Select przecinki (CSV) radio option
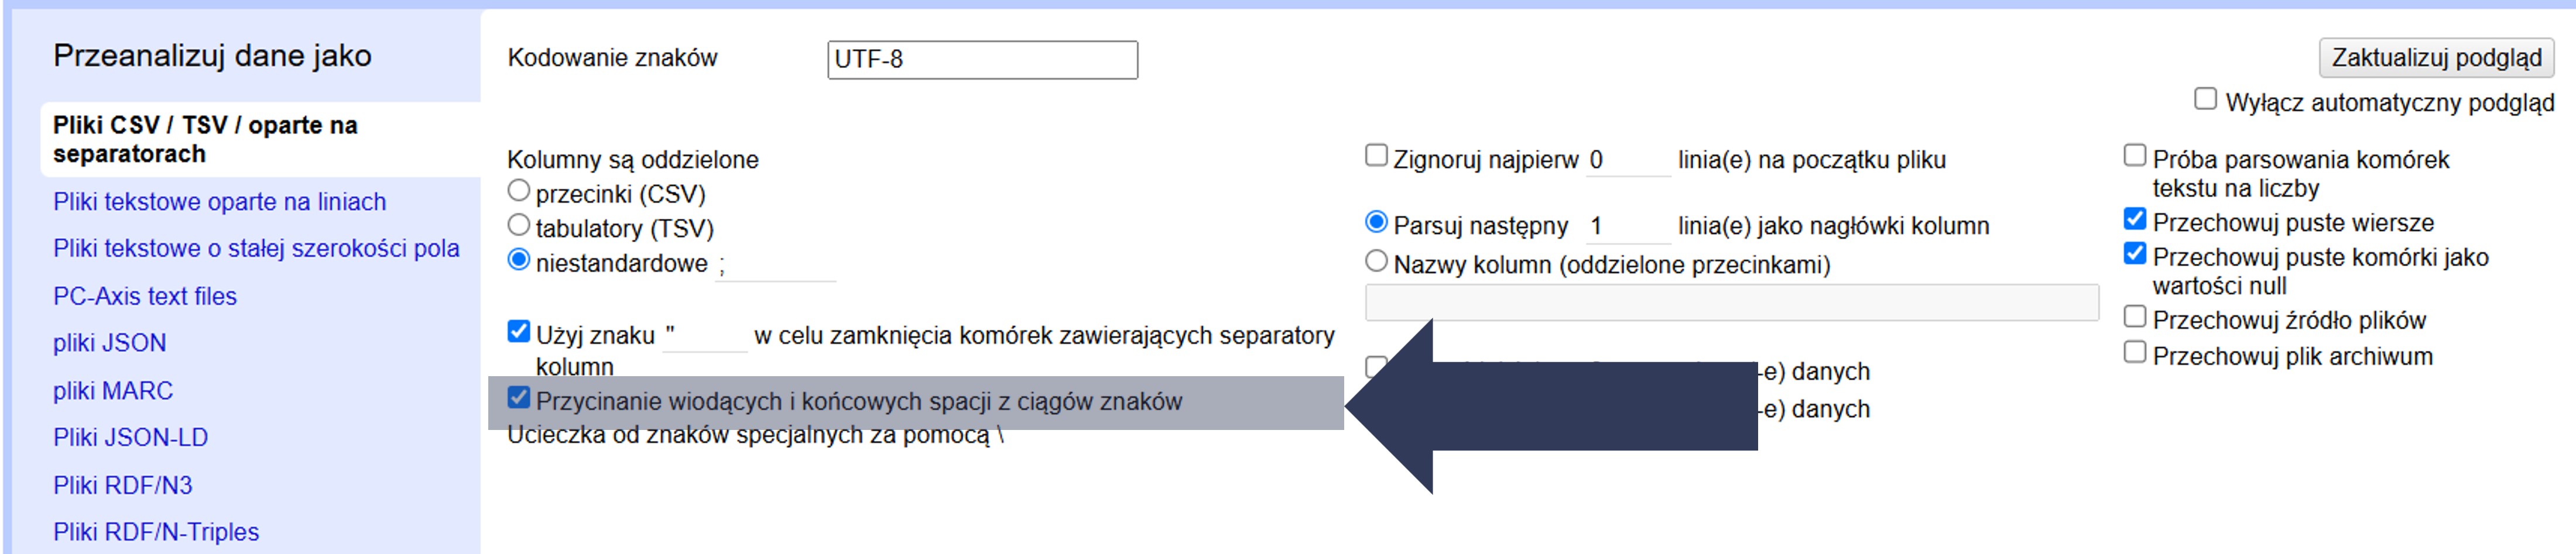Screen dimensions: 2576x554 coord(519,190)
